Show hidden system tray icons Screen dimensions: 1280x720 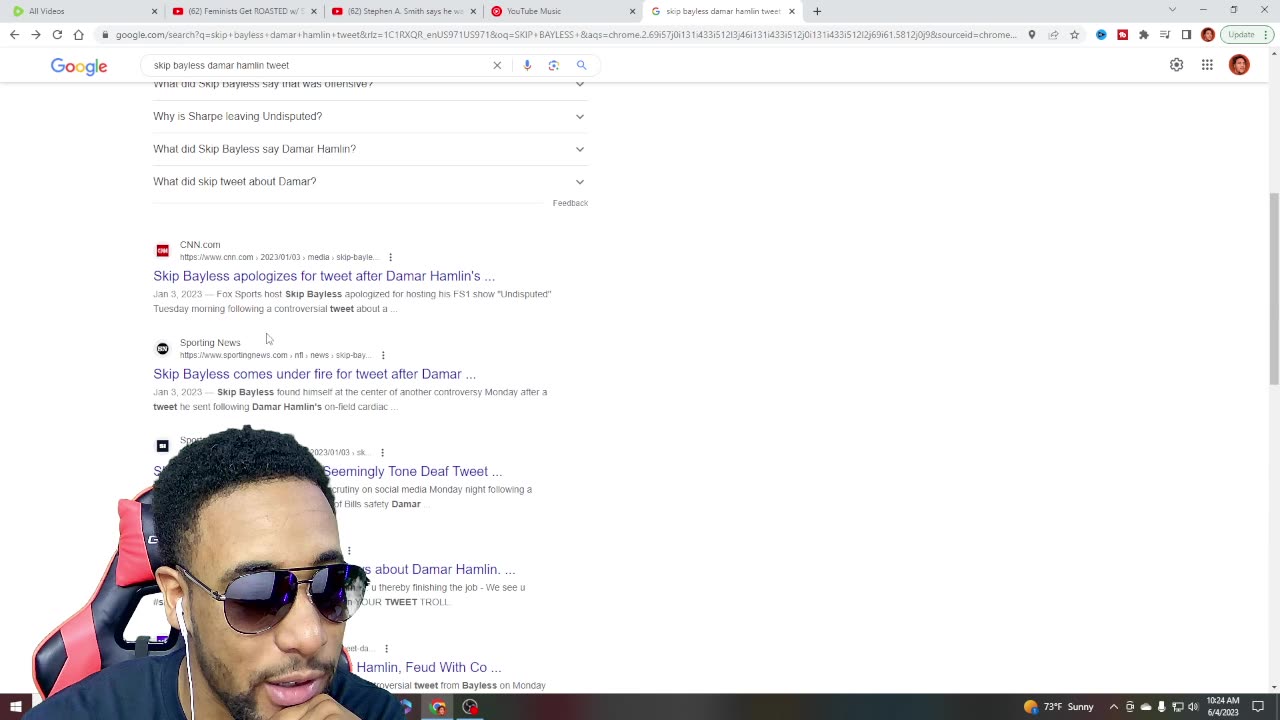pyautogui.click(x=1113, y=707)
